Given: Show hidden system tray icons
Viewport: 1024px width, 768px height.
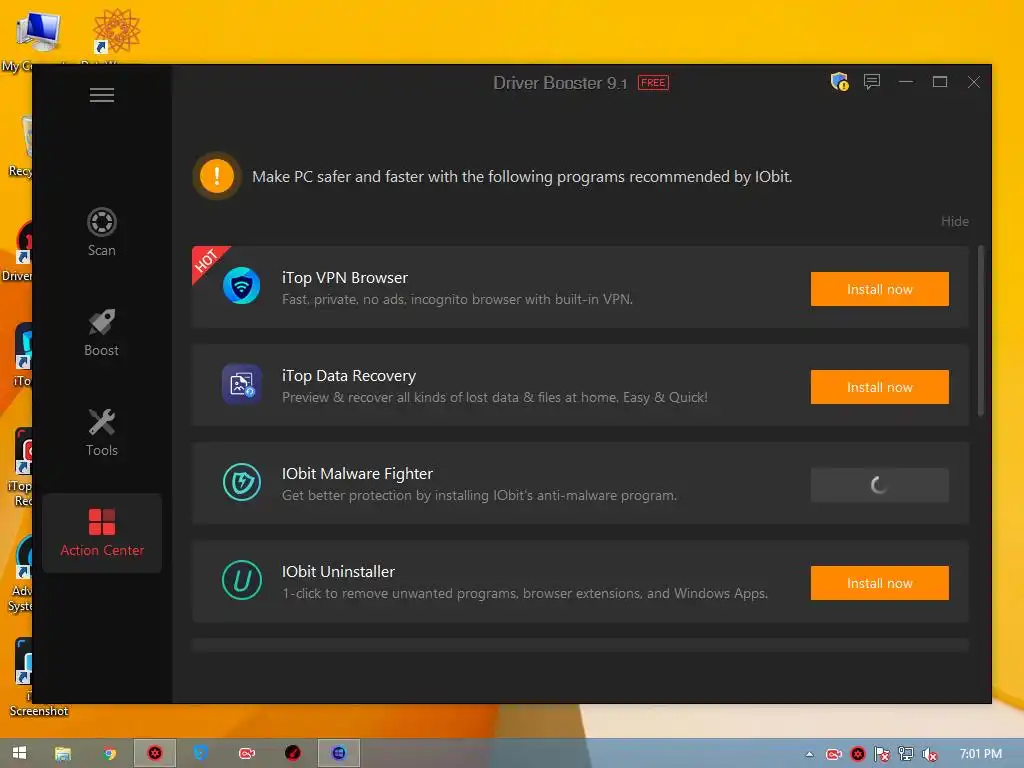Looking at the screenshot, I should click(810, 754).
